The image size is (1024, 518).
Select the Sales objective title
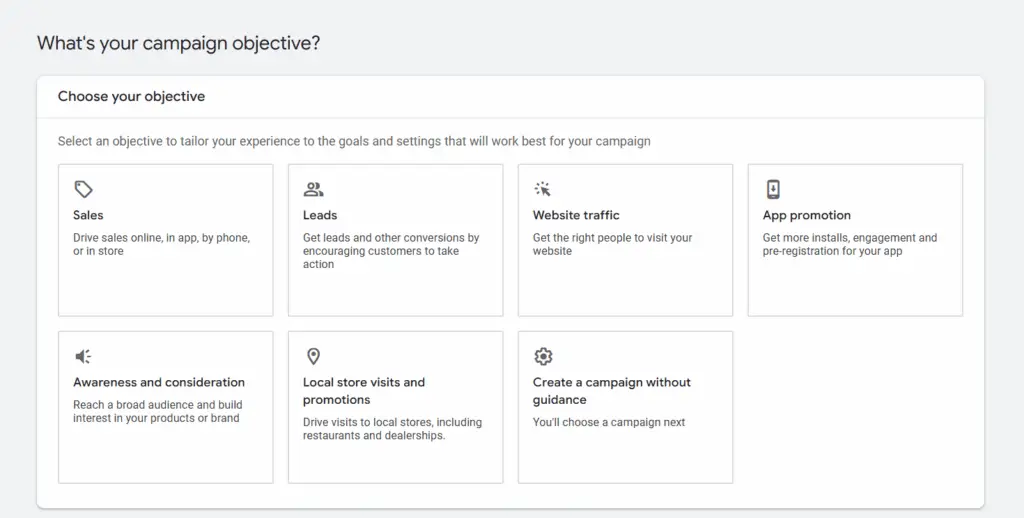tap(88, 215)
